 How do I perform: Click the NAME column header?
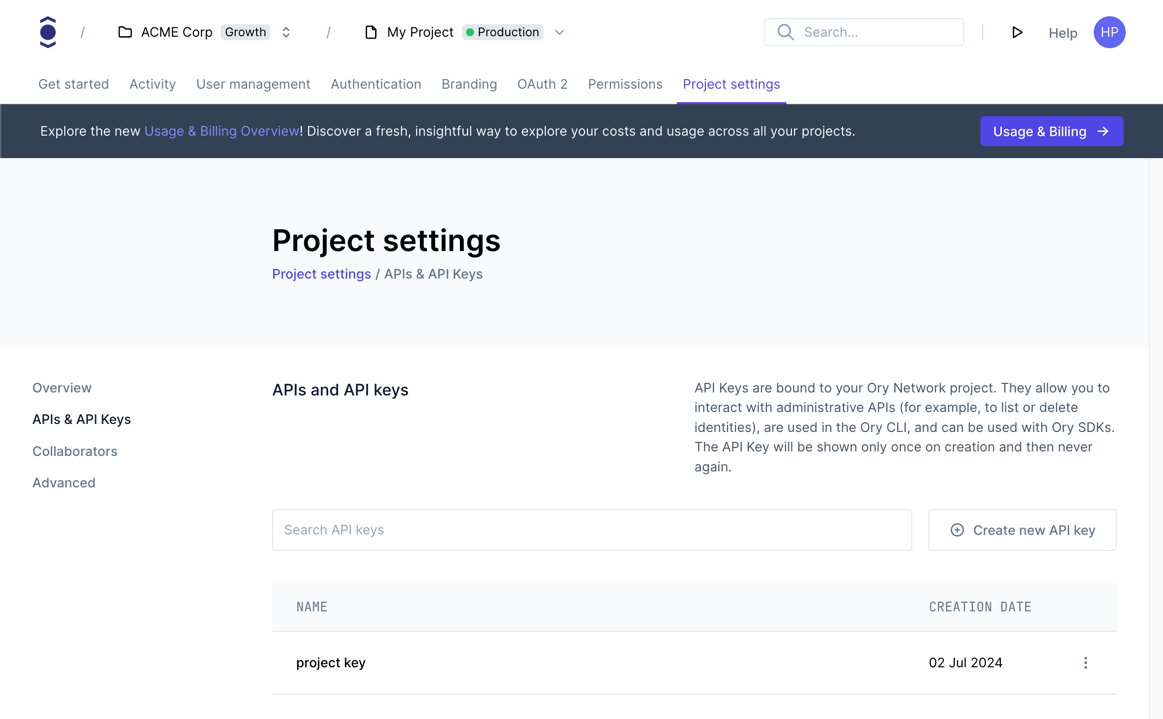(312, 607)
